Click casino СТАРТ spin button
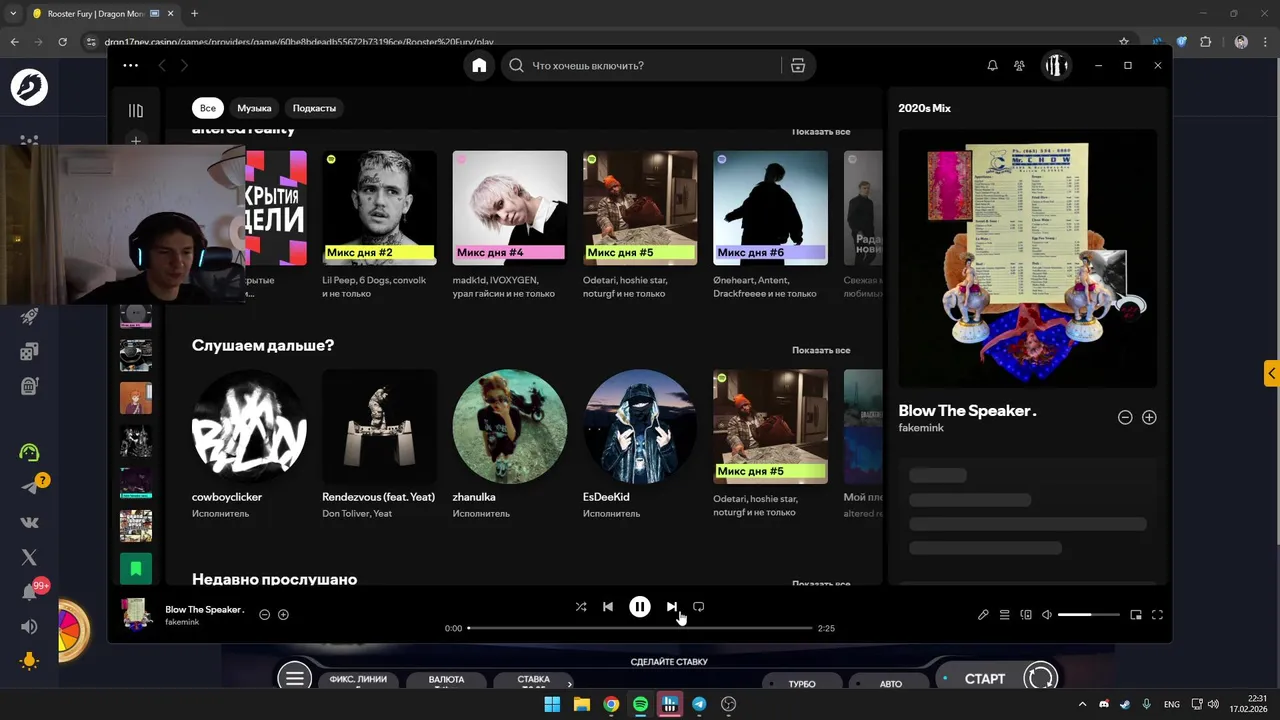Image resolution: width=1280 pixels, height=720 pixels. [984, 679]
